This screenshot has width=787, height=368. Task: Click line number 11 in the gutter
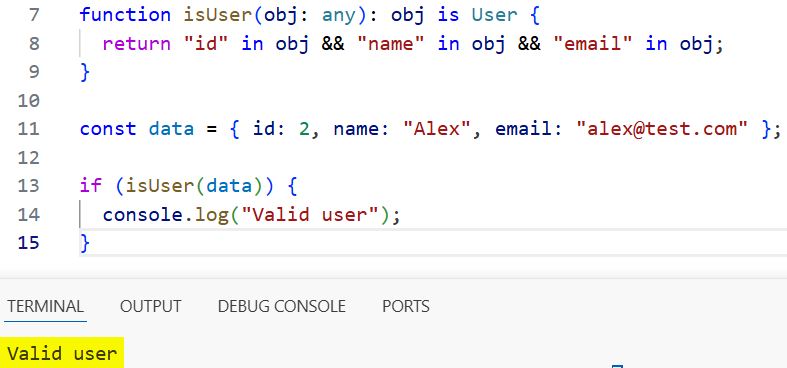click(x=28, y=129)
